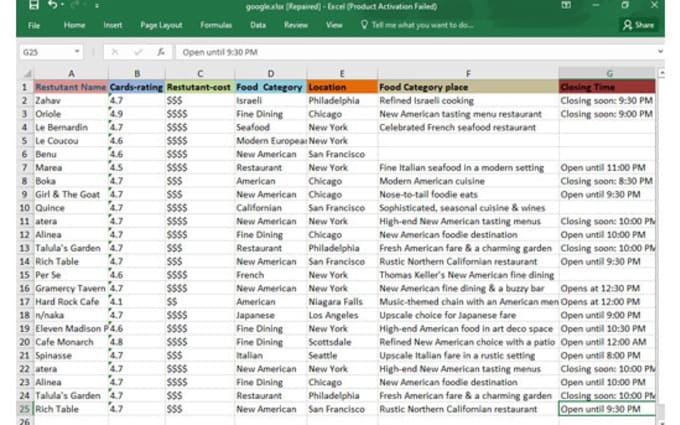Select column A header
Viewport: 680px width, 425px height.
click(x=71, y=74)
